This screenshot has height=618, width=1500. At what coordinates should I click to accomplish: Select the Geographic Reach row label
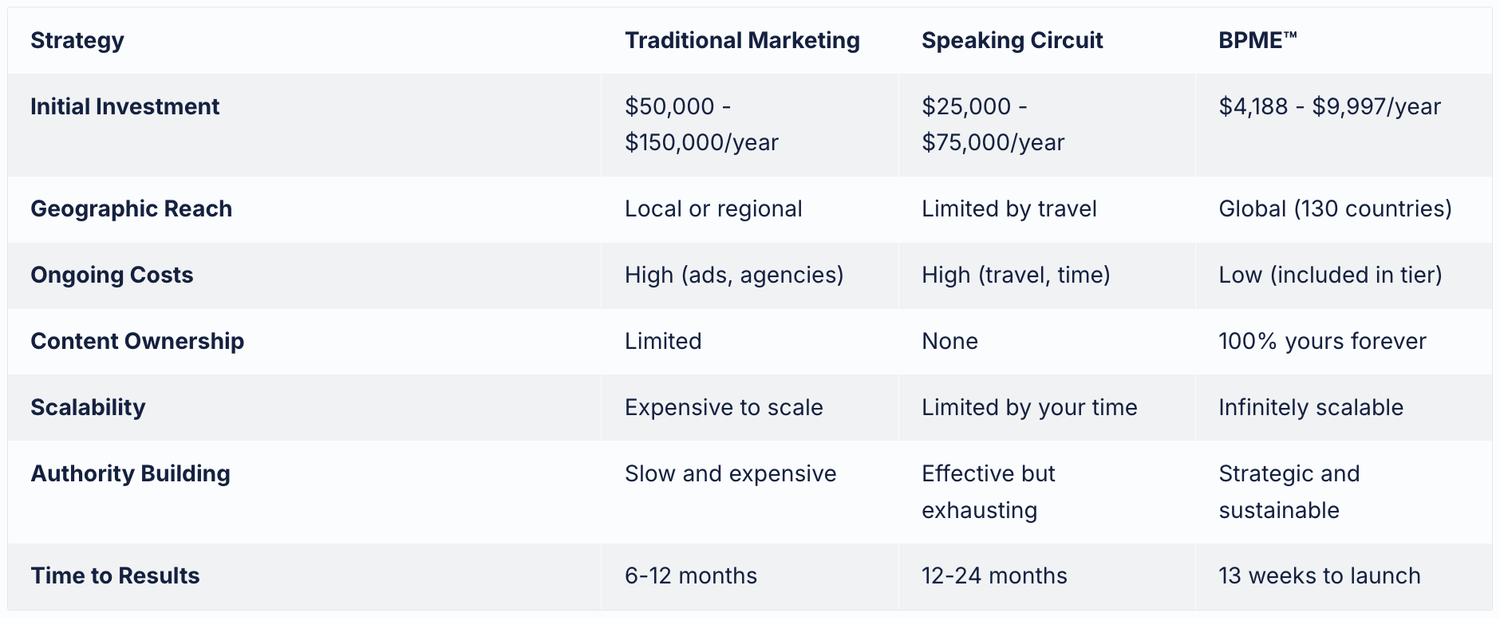131,209
